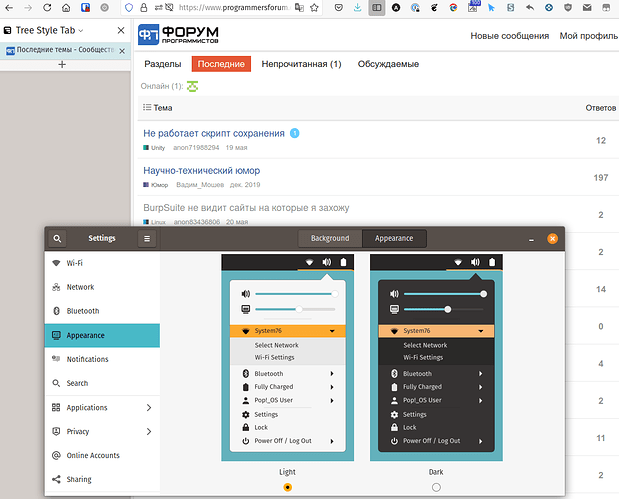Click reply count 197
Screen dimensions: 619x499
[600, 178]
